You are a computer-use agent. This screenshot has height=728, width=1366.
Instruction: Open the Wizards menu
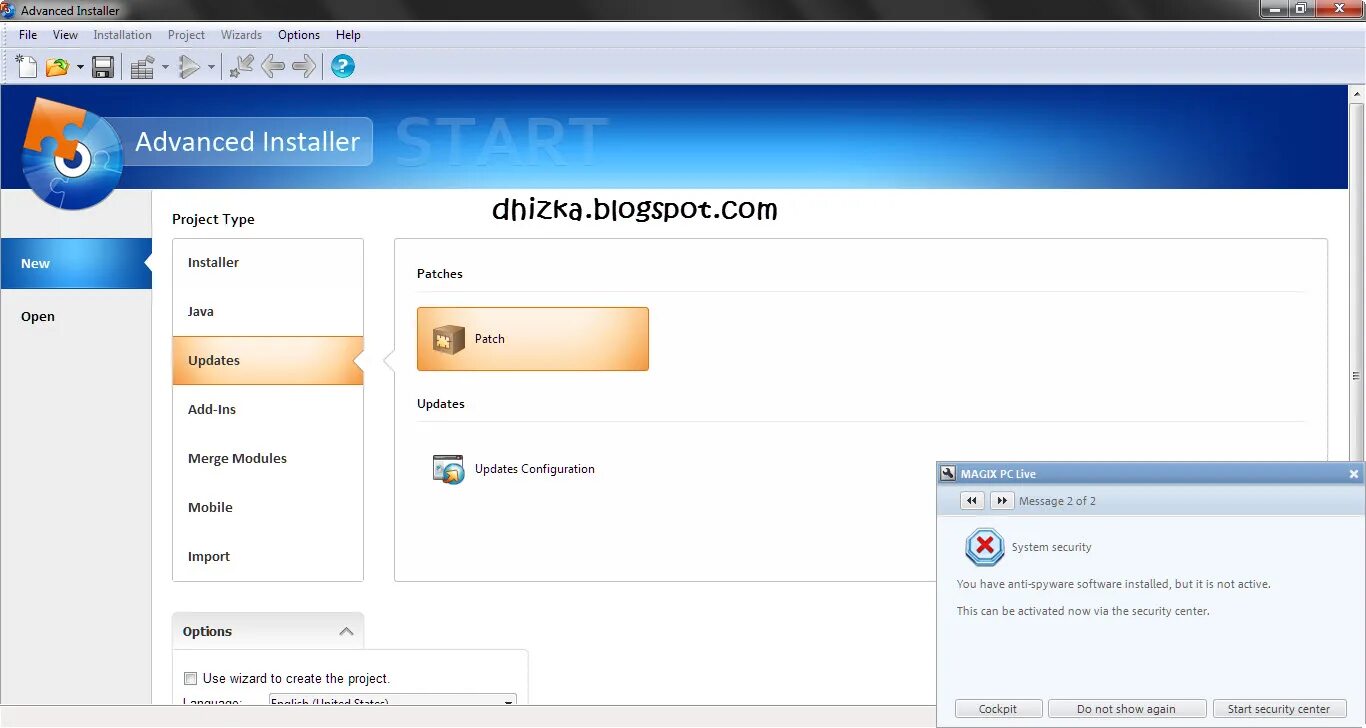[241, 35]
